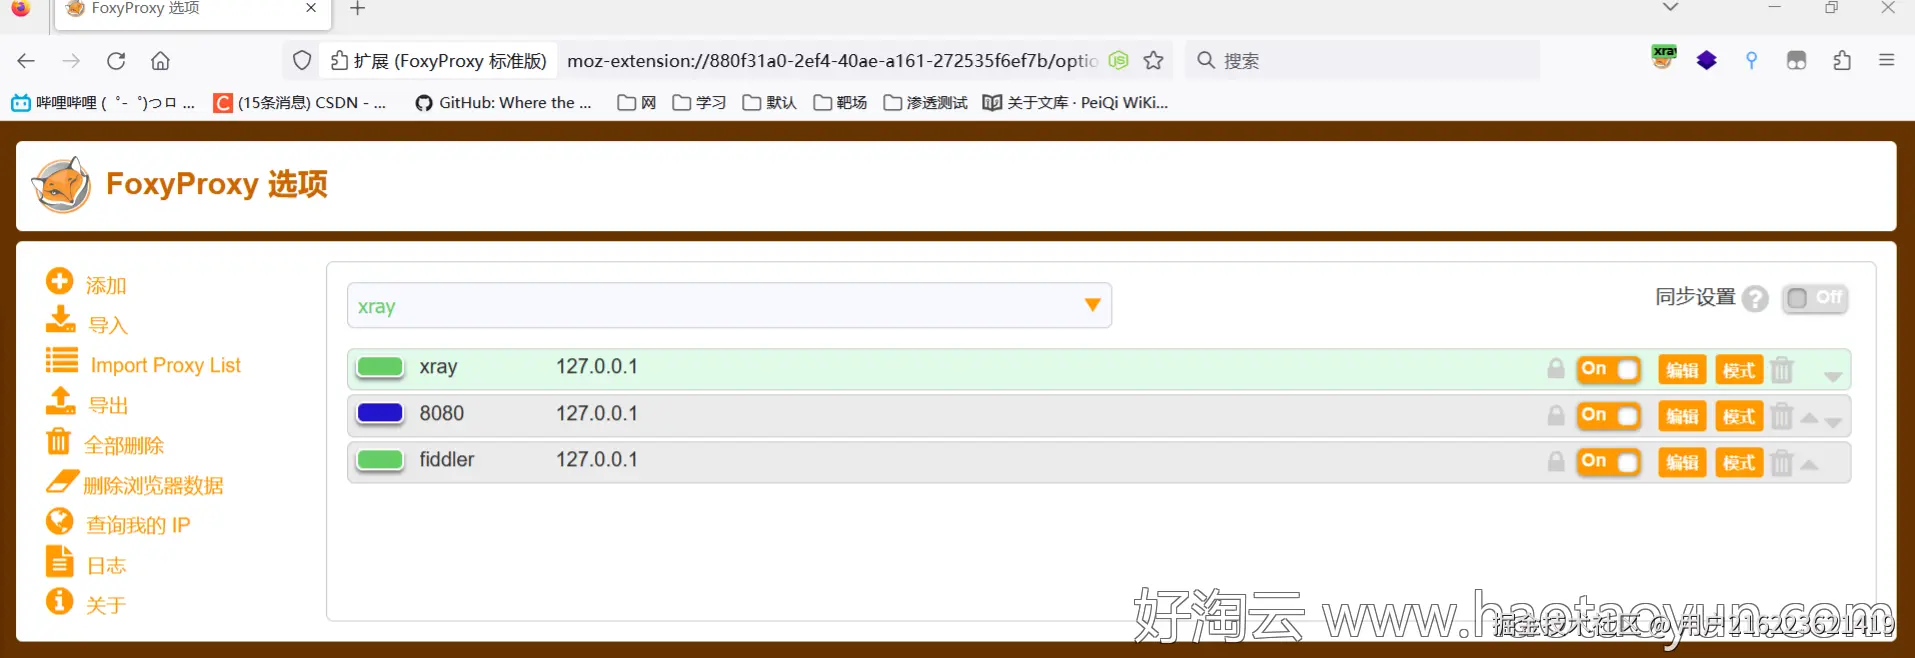Open the 靶场 bookmark folder

(x=840, y=102)
